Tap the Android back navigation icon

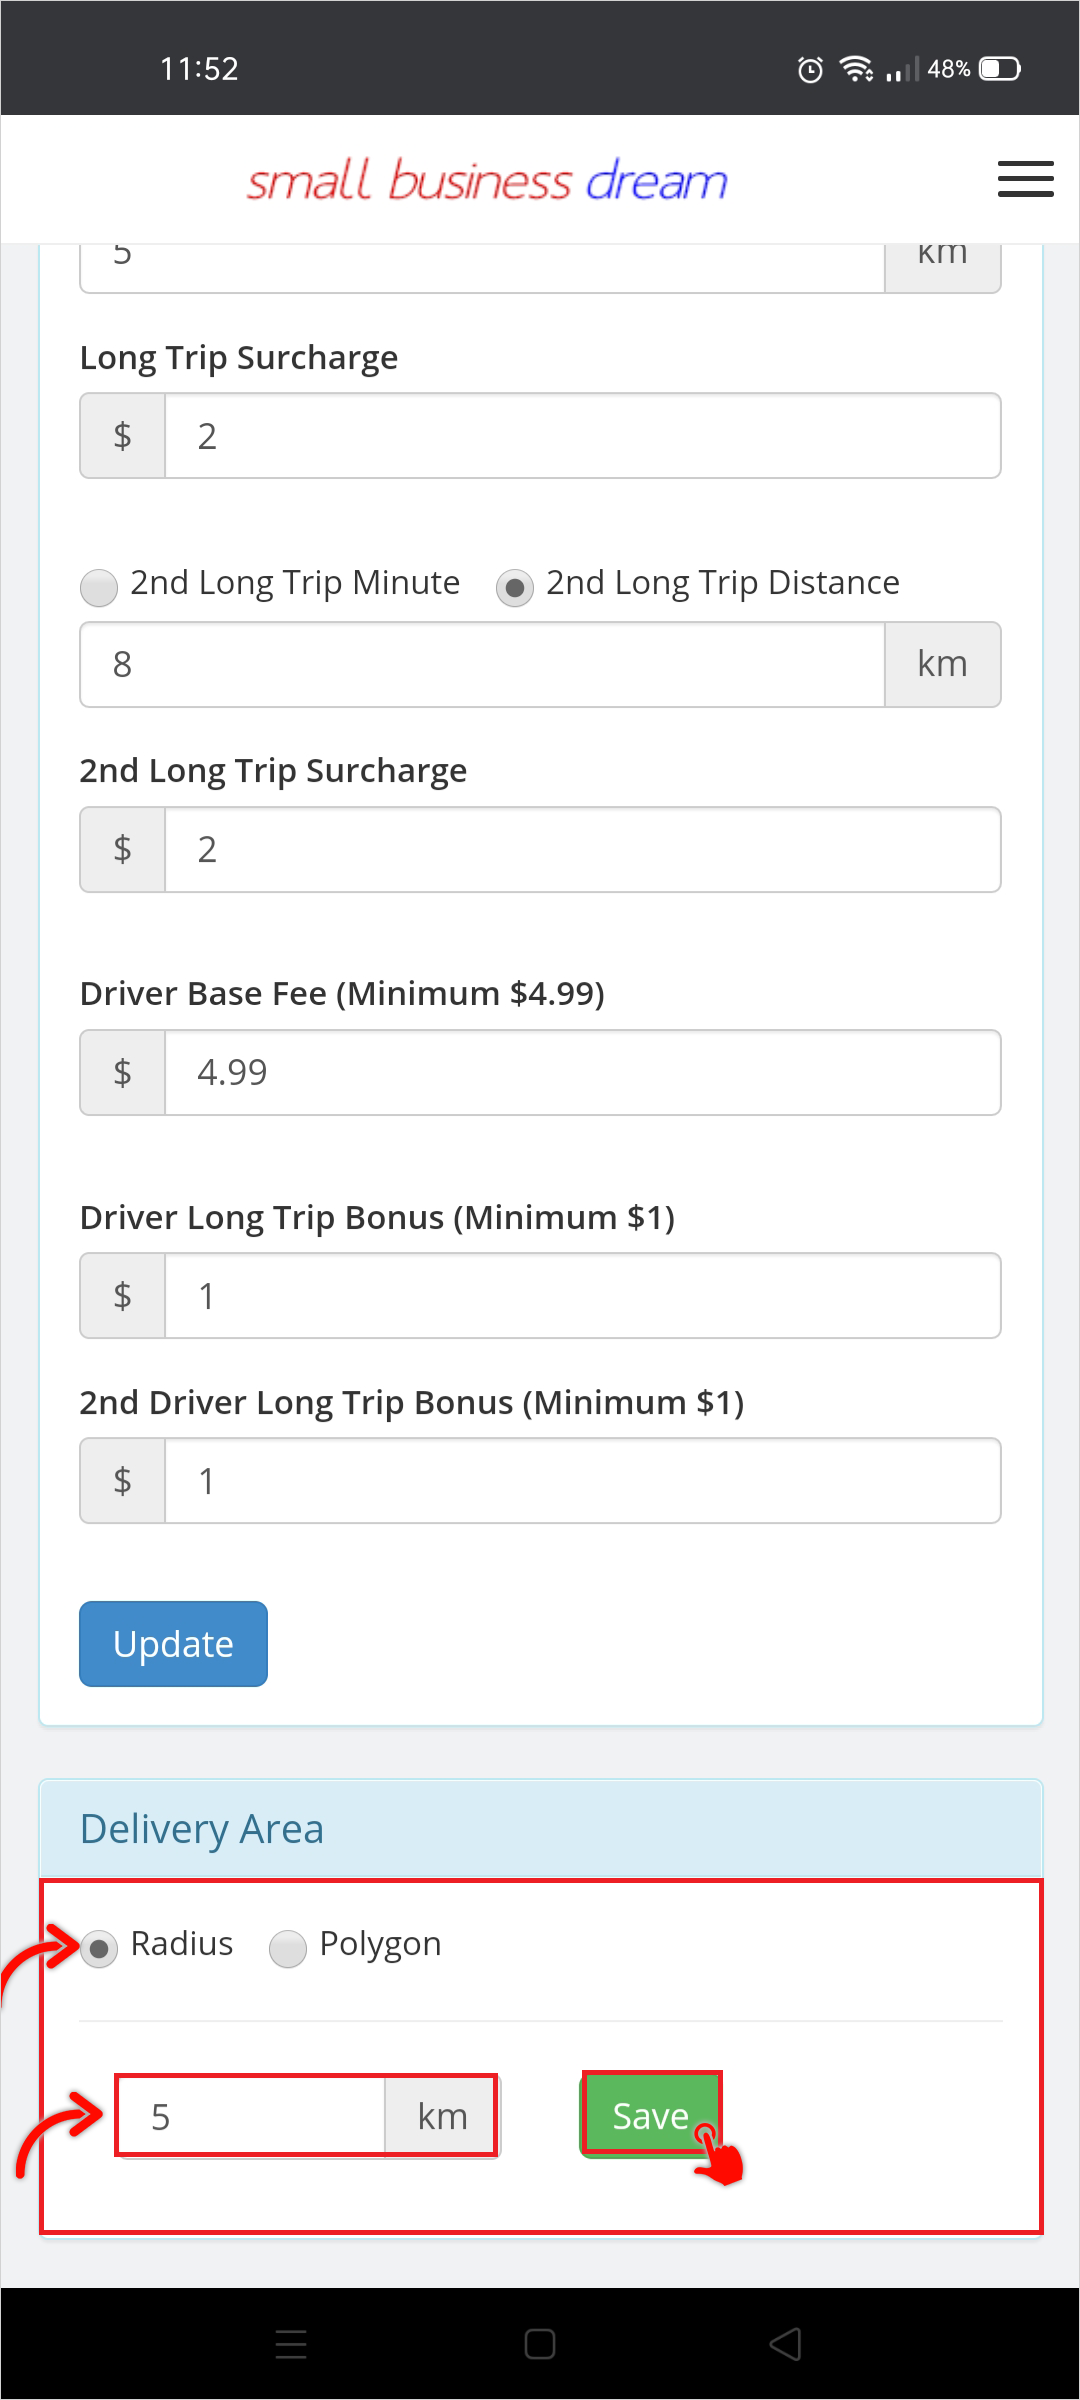tap(786, 2346)
